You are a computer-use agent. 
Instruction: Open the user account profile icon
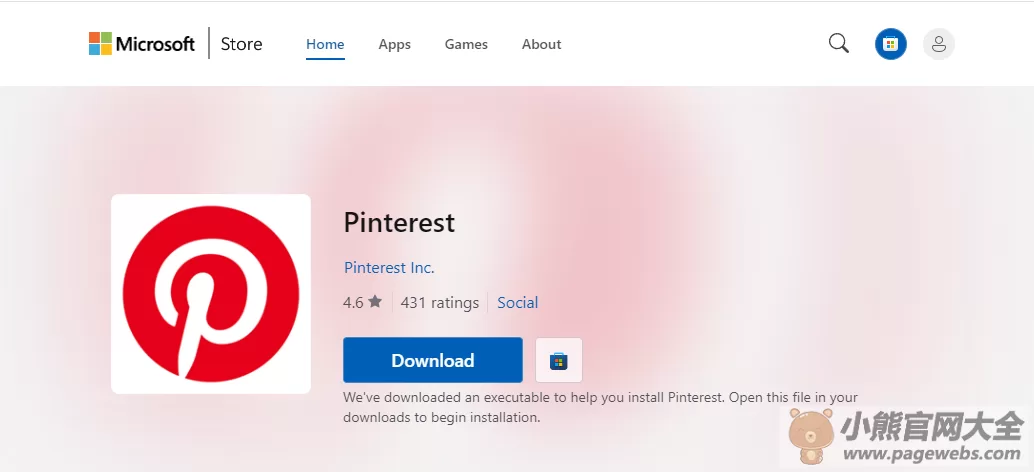(938, 44)
